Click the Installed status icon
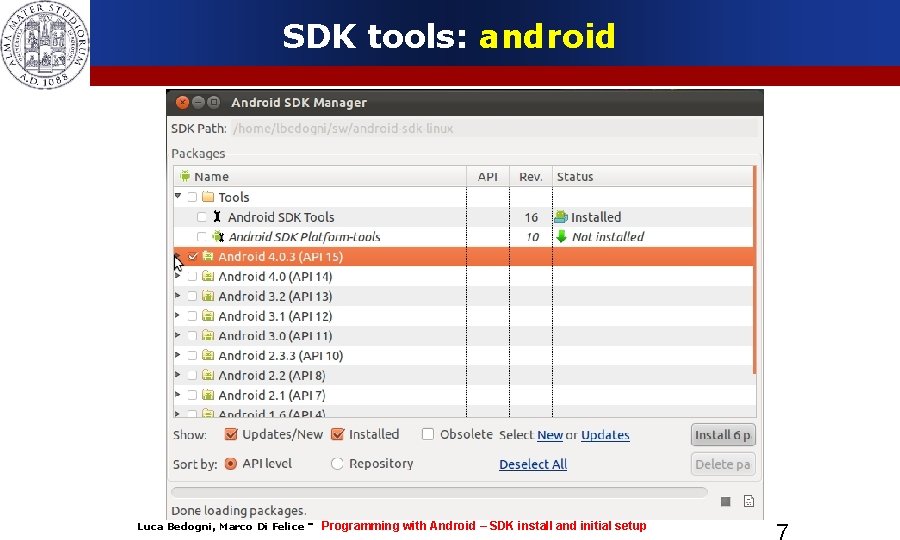 click(561, 216)
